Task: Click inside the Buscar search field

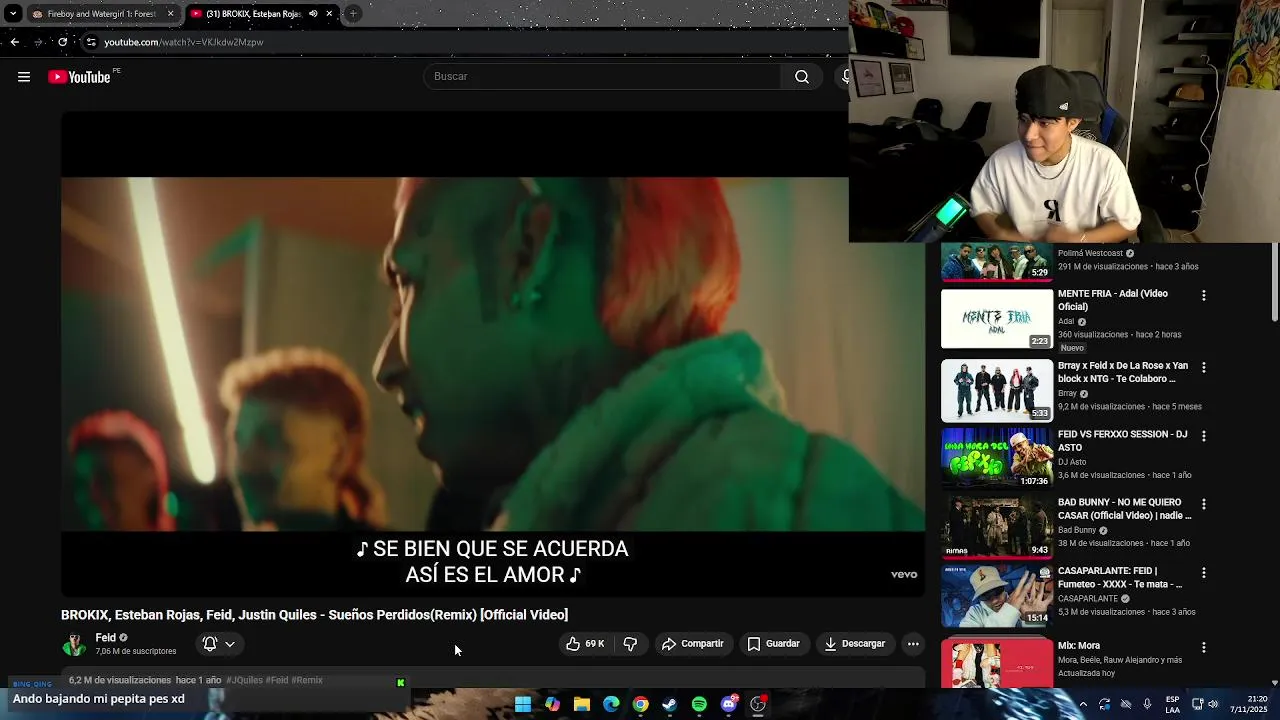Action: point(603,77)
